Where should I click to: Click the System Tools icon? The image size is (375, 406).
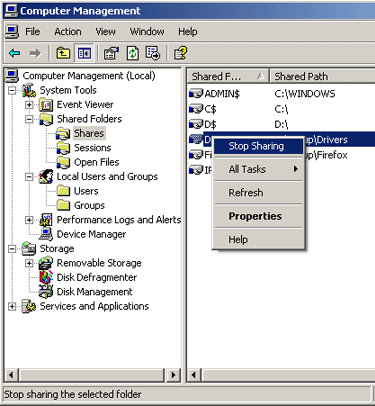[x=29, y=90]
